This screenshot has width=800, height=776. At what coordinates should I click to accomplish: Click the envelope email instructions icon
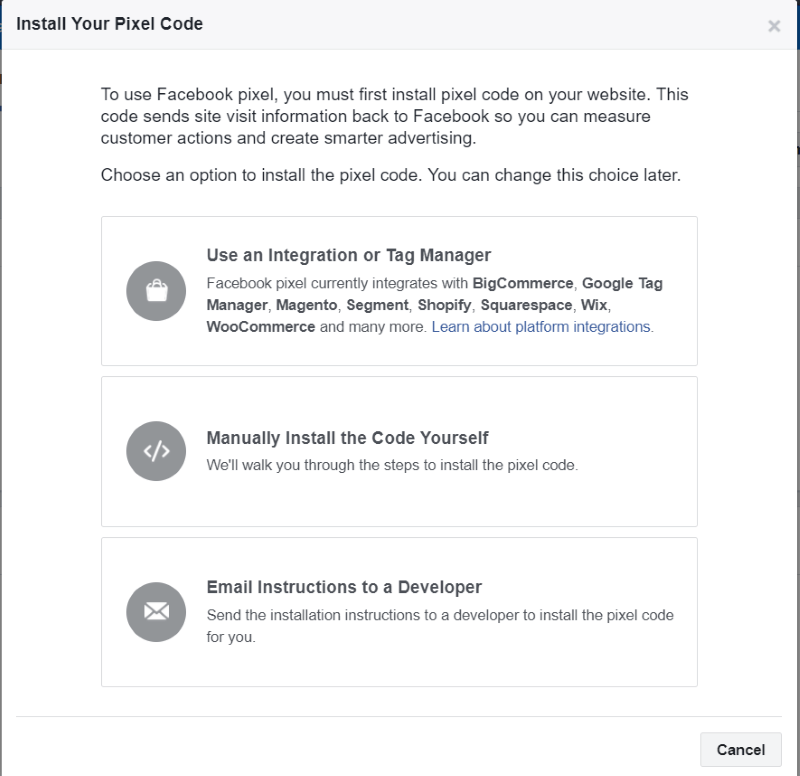point(156,612)
